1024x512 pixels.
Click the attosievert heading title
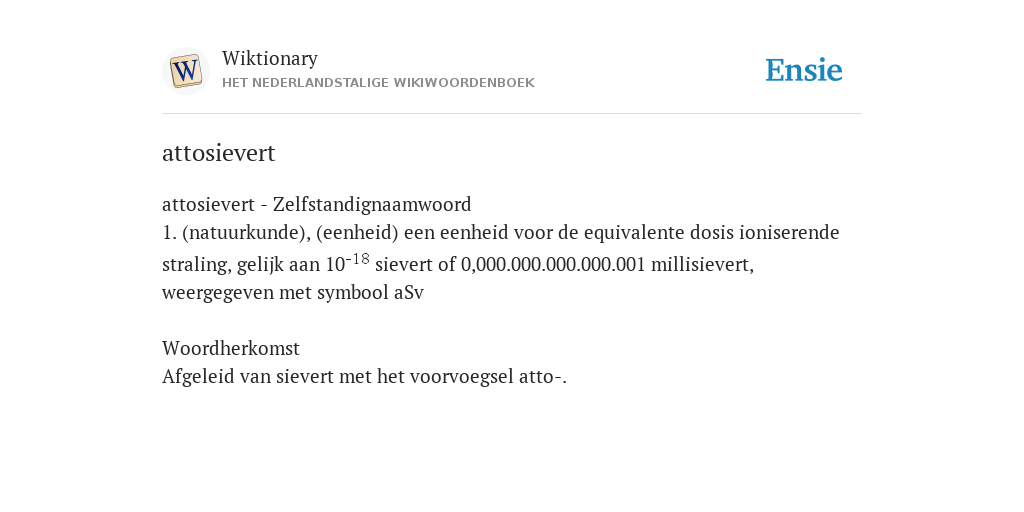point(219,153)
